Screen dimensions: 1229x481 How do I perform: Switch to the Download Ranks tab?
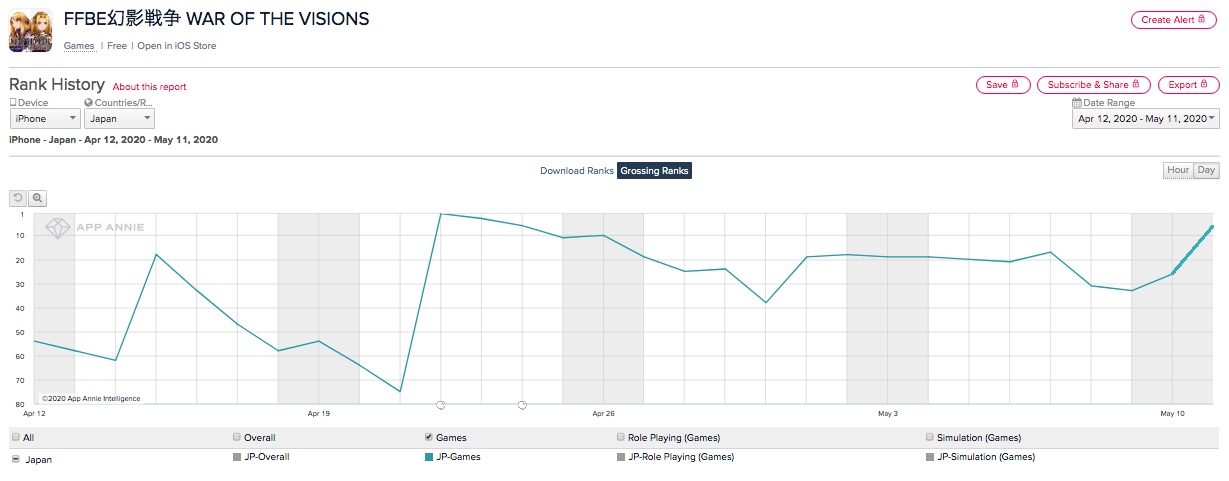pos(576,171)
